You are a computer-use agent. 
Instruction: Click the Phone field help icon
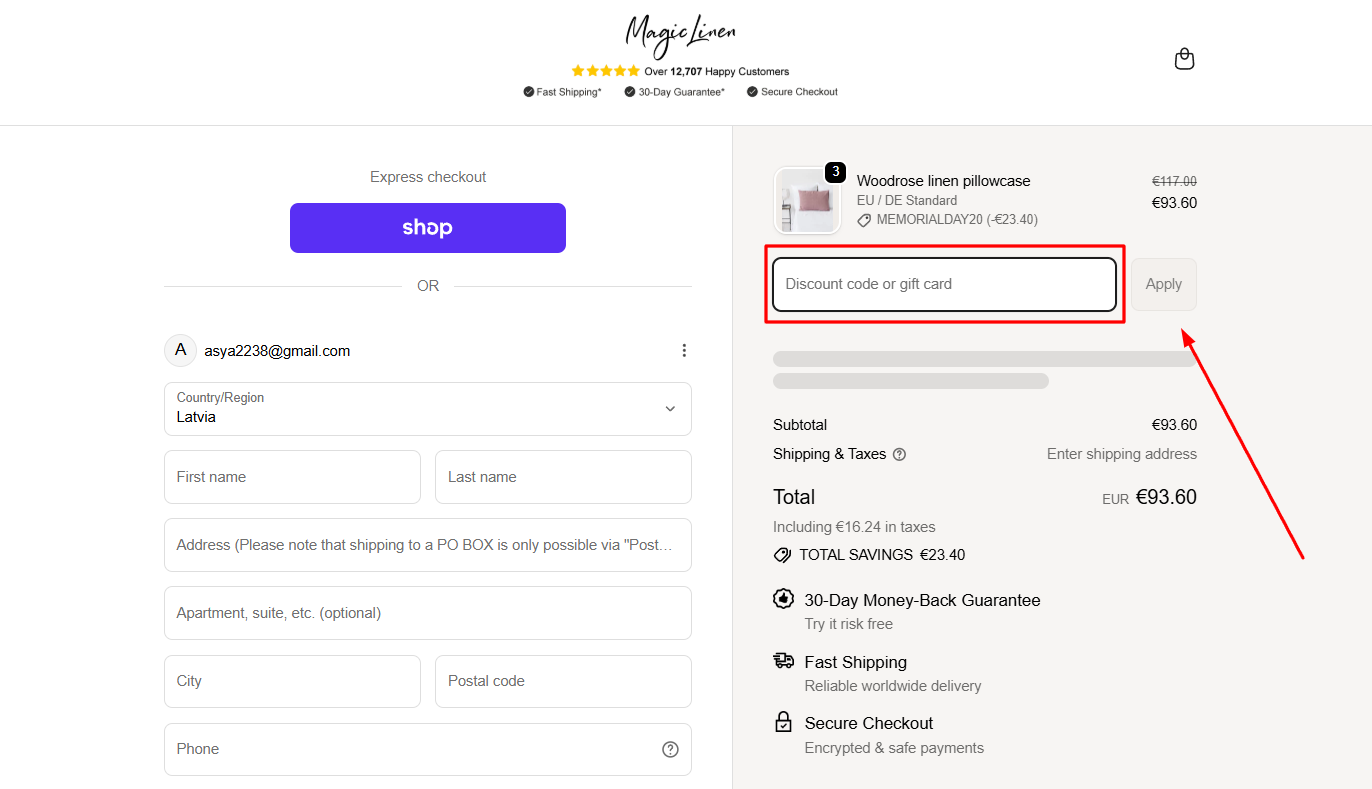coord(670,749)
